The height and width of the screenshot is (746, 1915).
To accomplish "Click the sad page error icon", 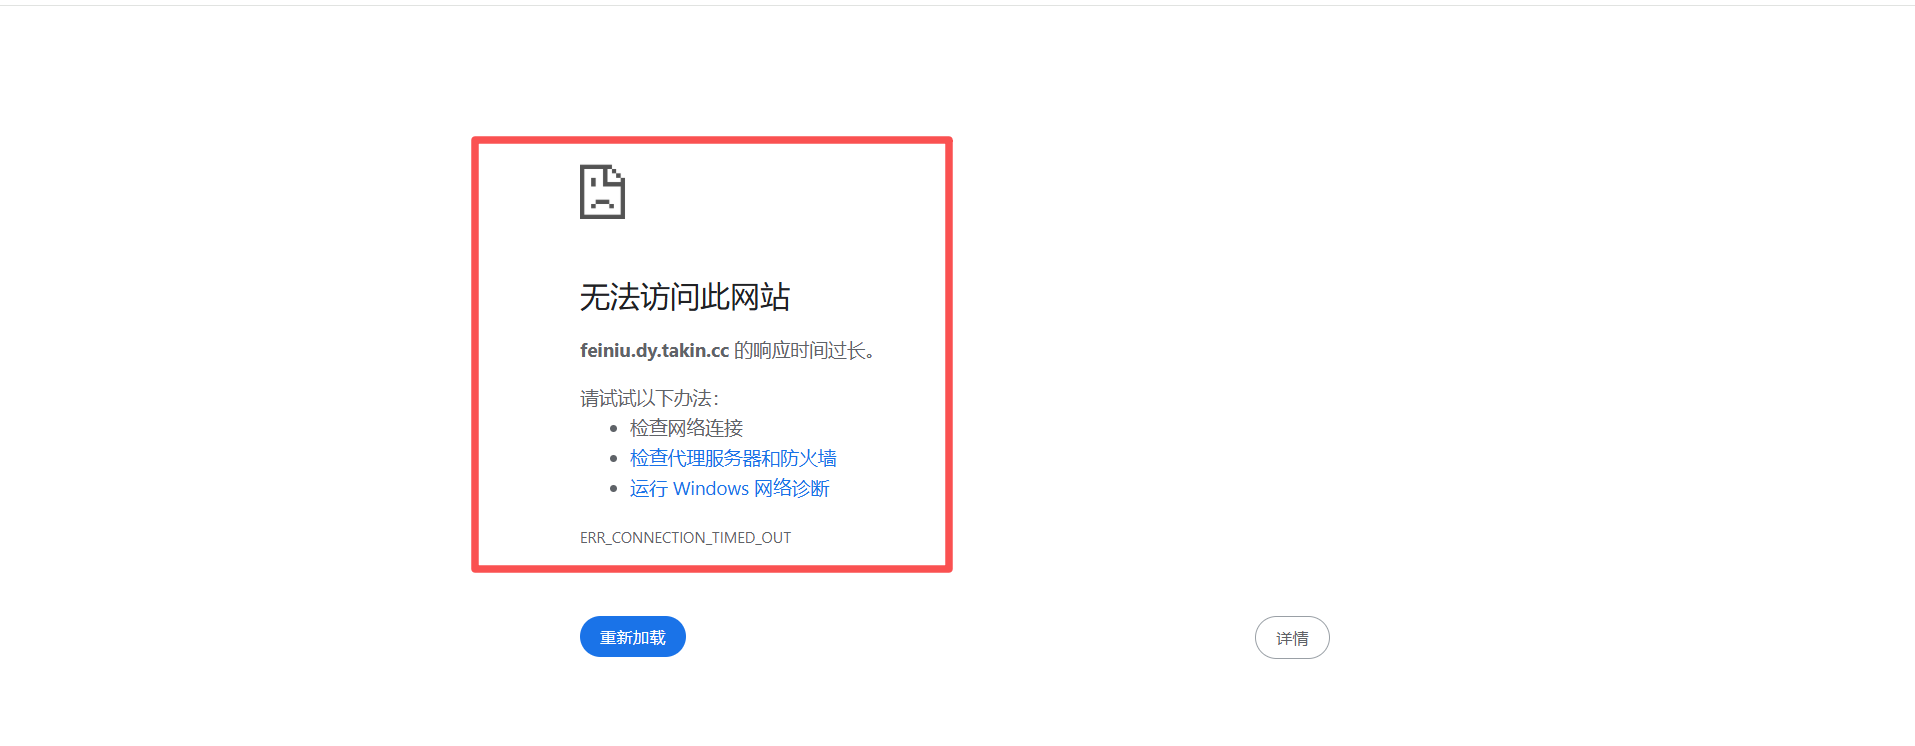I will click(602, 192).
